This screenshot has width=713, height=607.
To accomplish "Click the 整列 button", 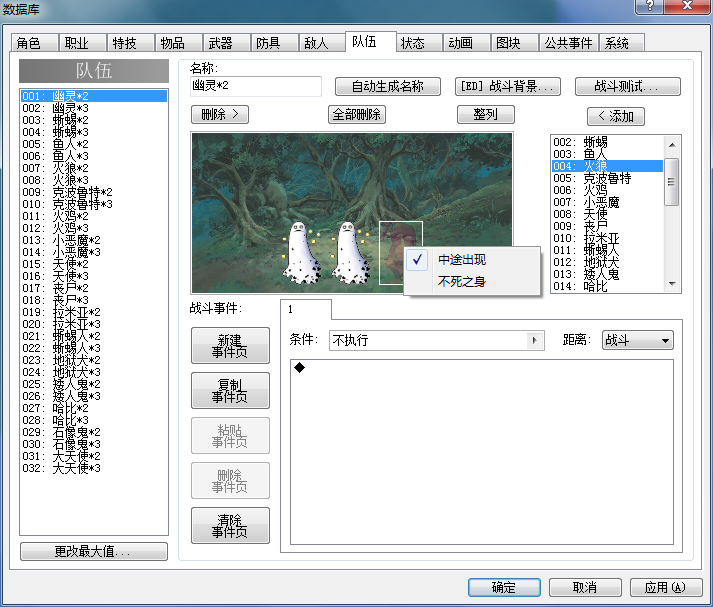I will click(486, 115).
